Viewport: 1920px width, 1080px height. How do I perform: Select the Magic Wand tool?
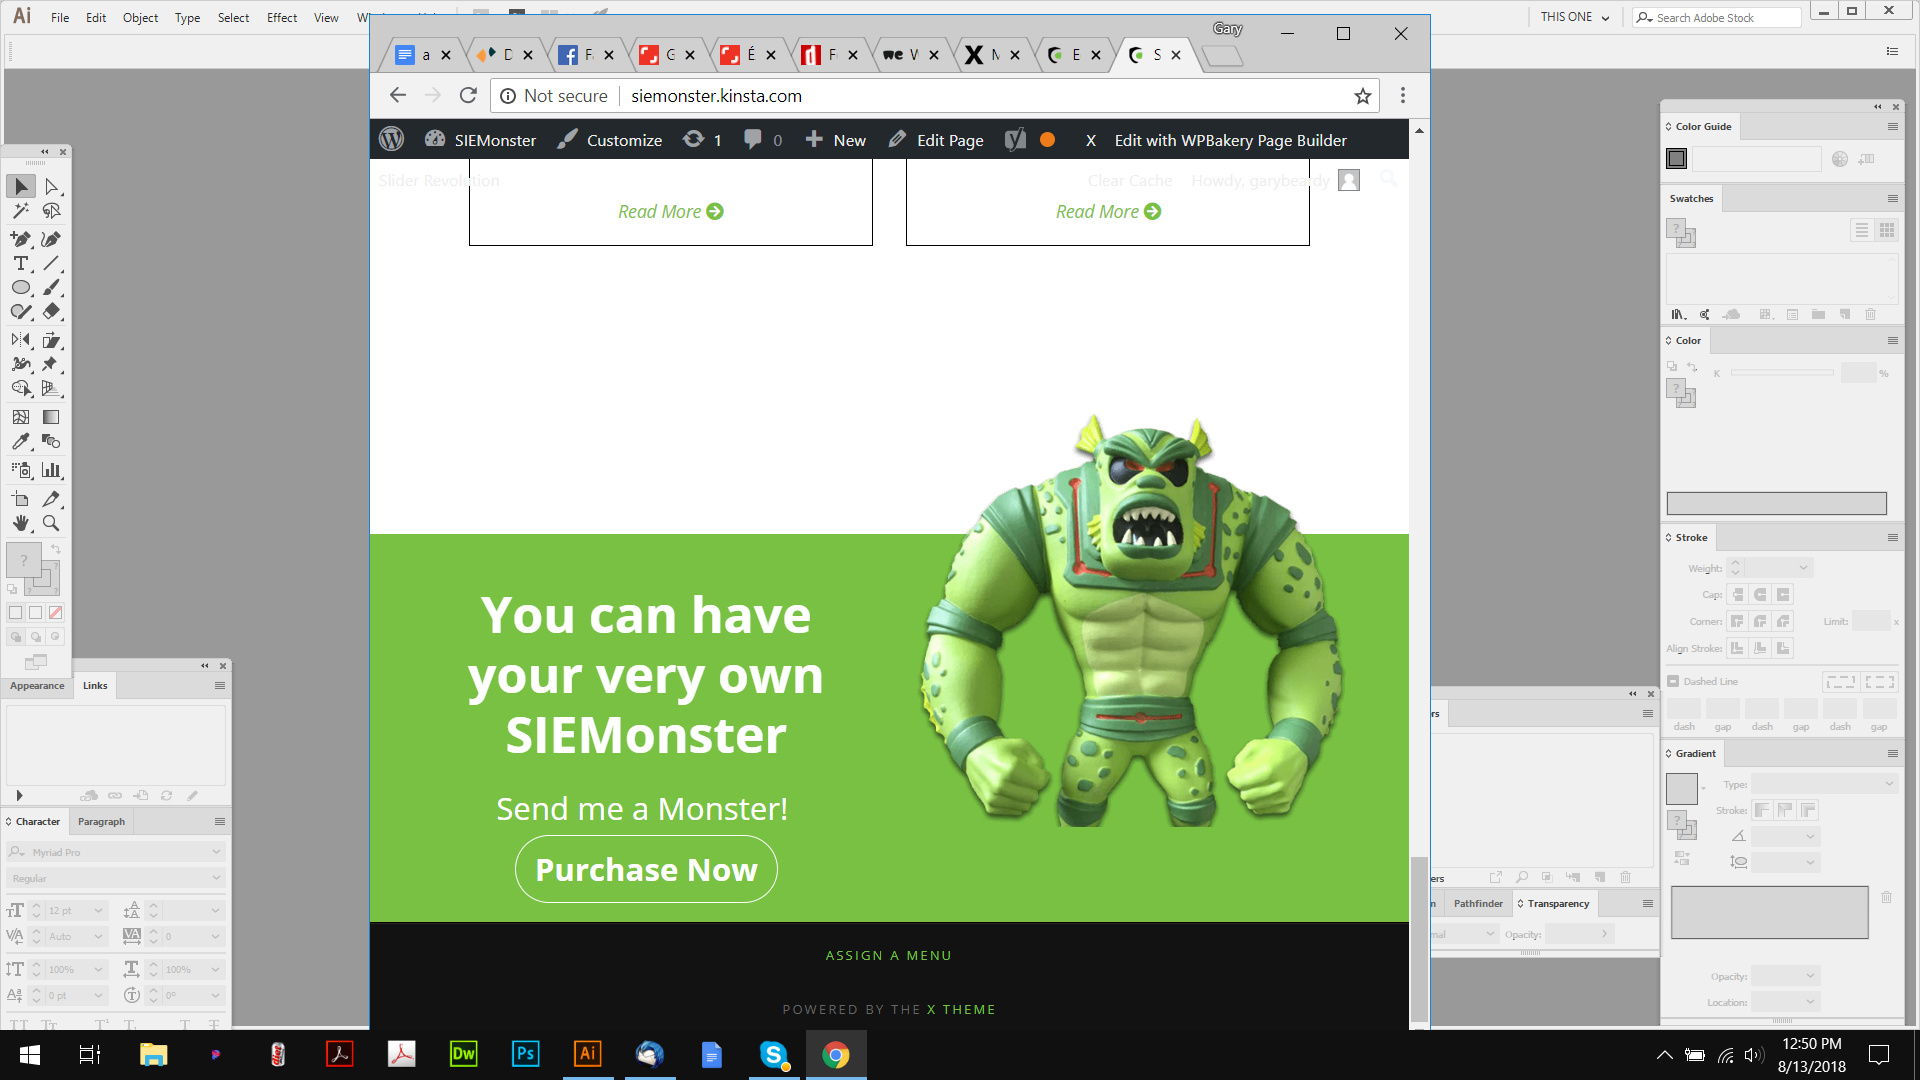pos(21,211)
